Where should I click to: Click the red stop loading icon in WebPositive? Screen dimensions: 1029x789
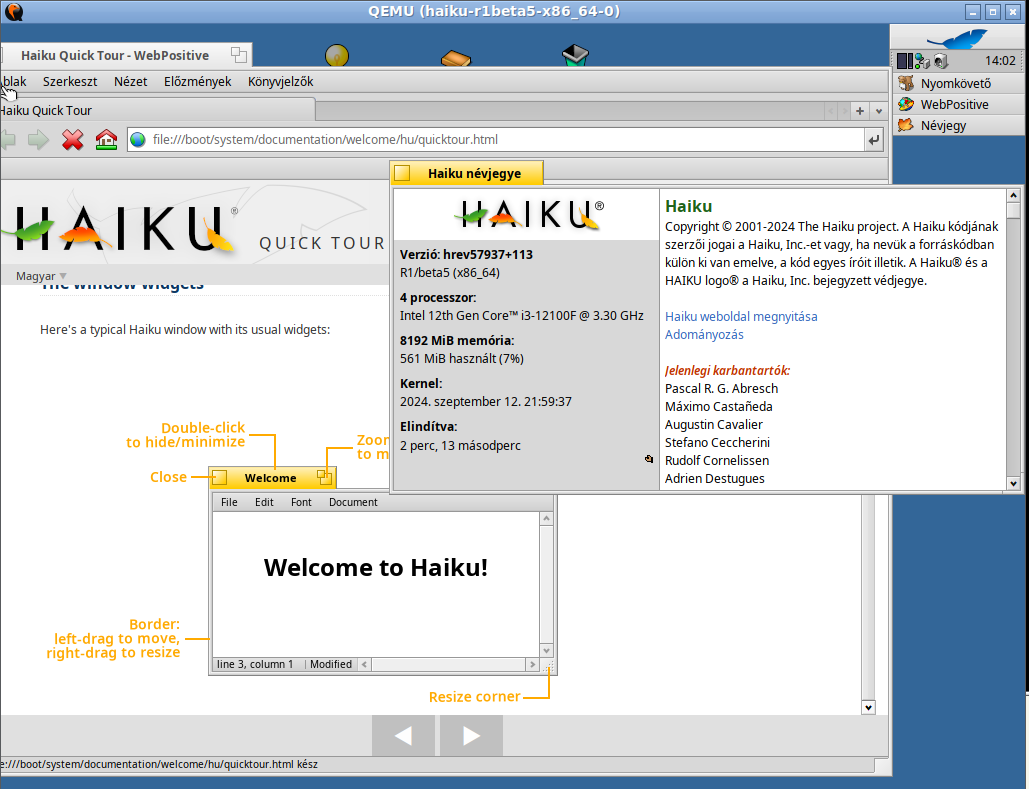click(x=72, y=139)
